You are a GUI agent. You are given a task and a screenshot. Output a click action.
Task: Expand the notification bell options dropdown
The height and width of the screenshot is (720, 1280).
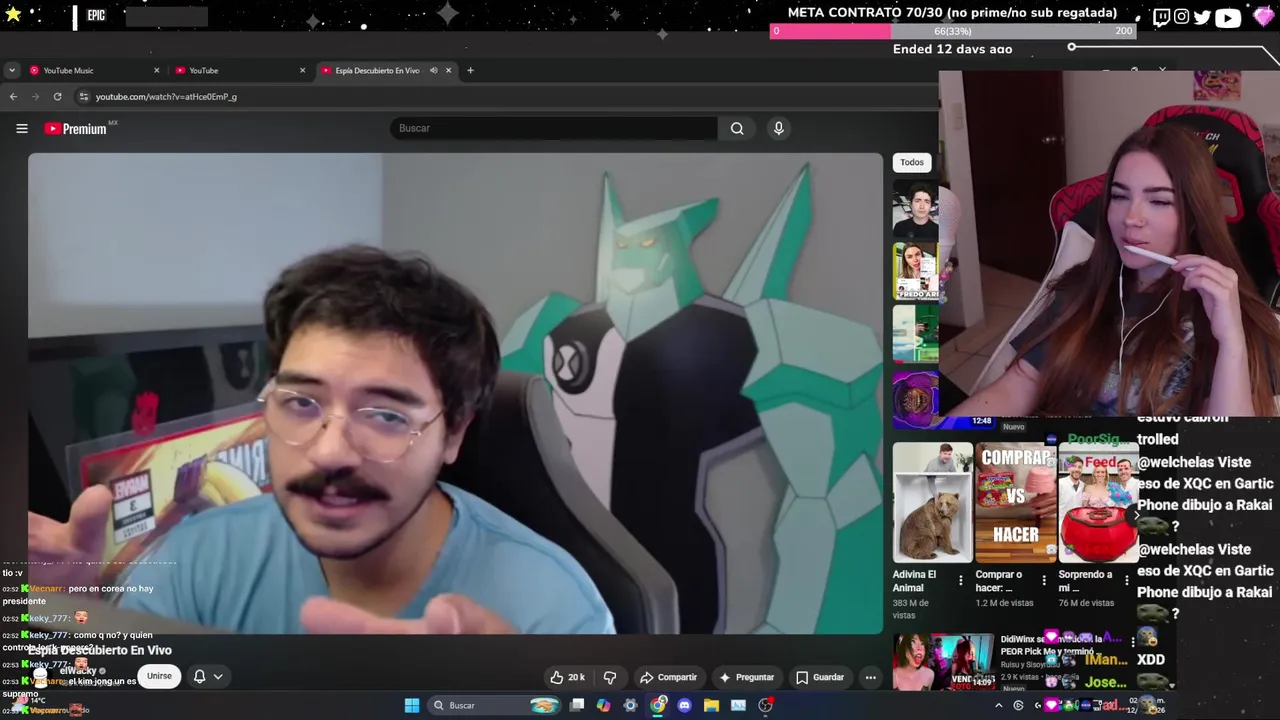pos(207,676)
